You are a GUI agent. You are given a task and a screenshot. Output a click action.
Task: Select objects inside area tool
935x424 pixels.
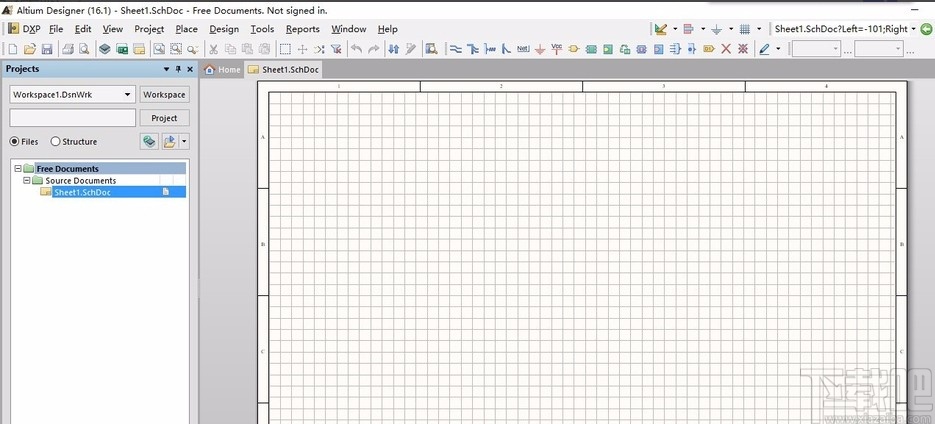pos(286,49)
